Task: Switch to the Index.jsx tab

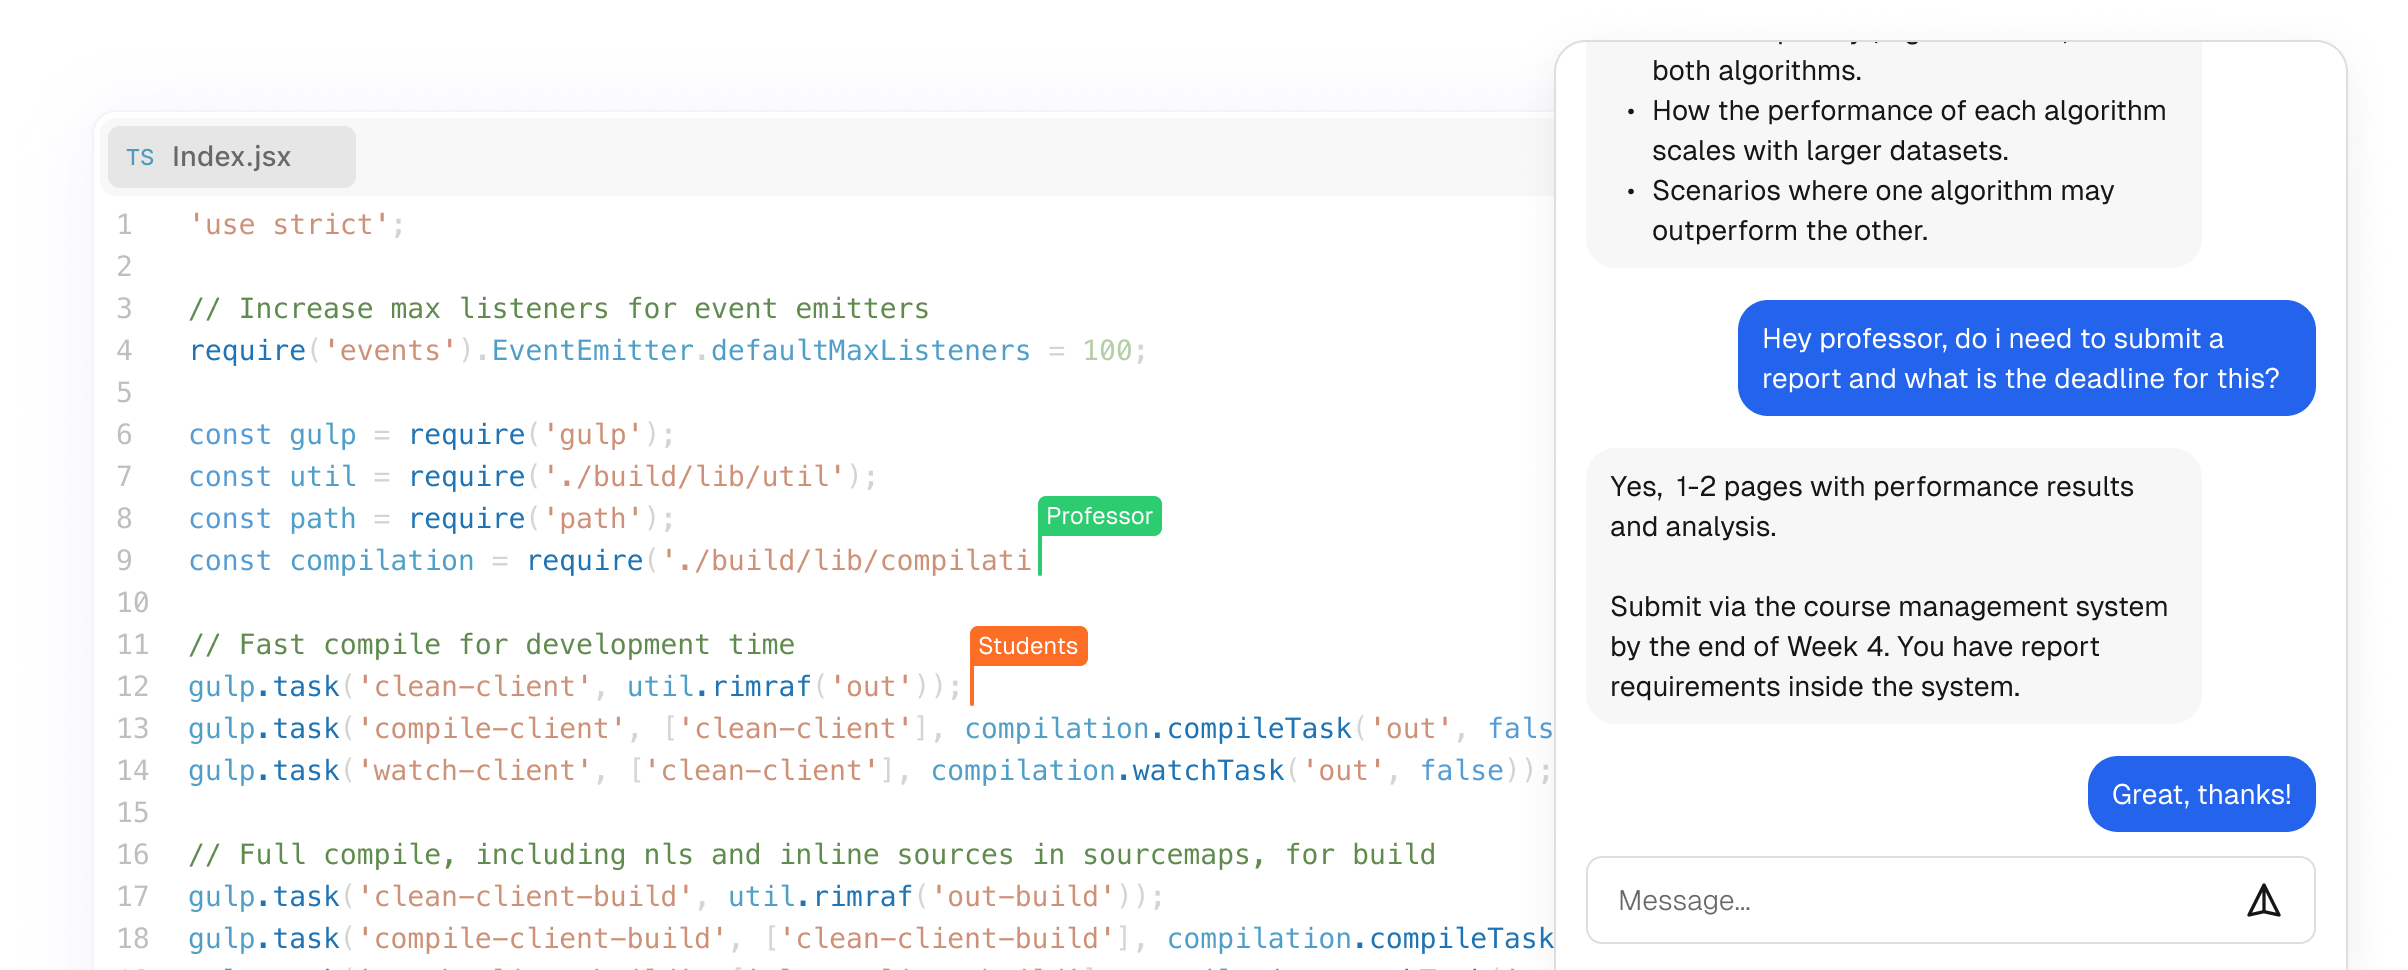Action: (231, 157)
